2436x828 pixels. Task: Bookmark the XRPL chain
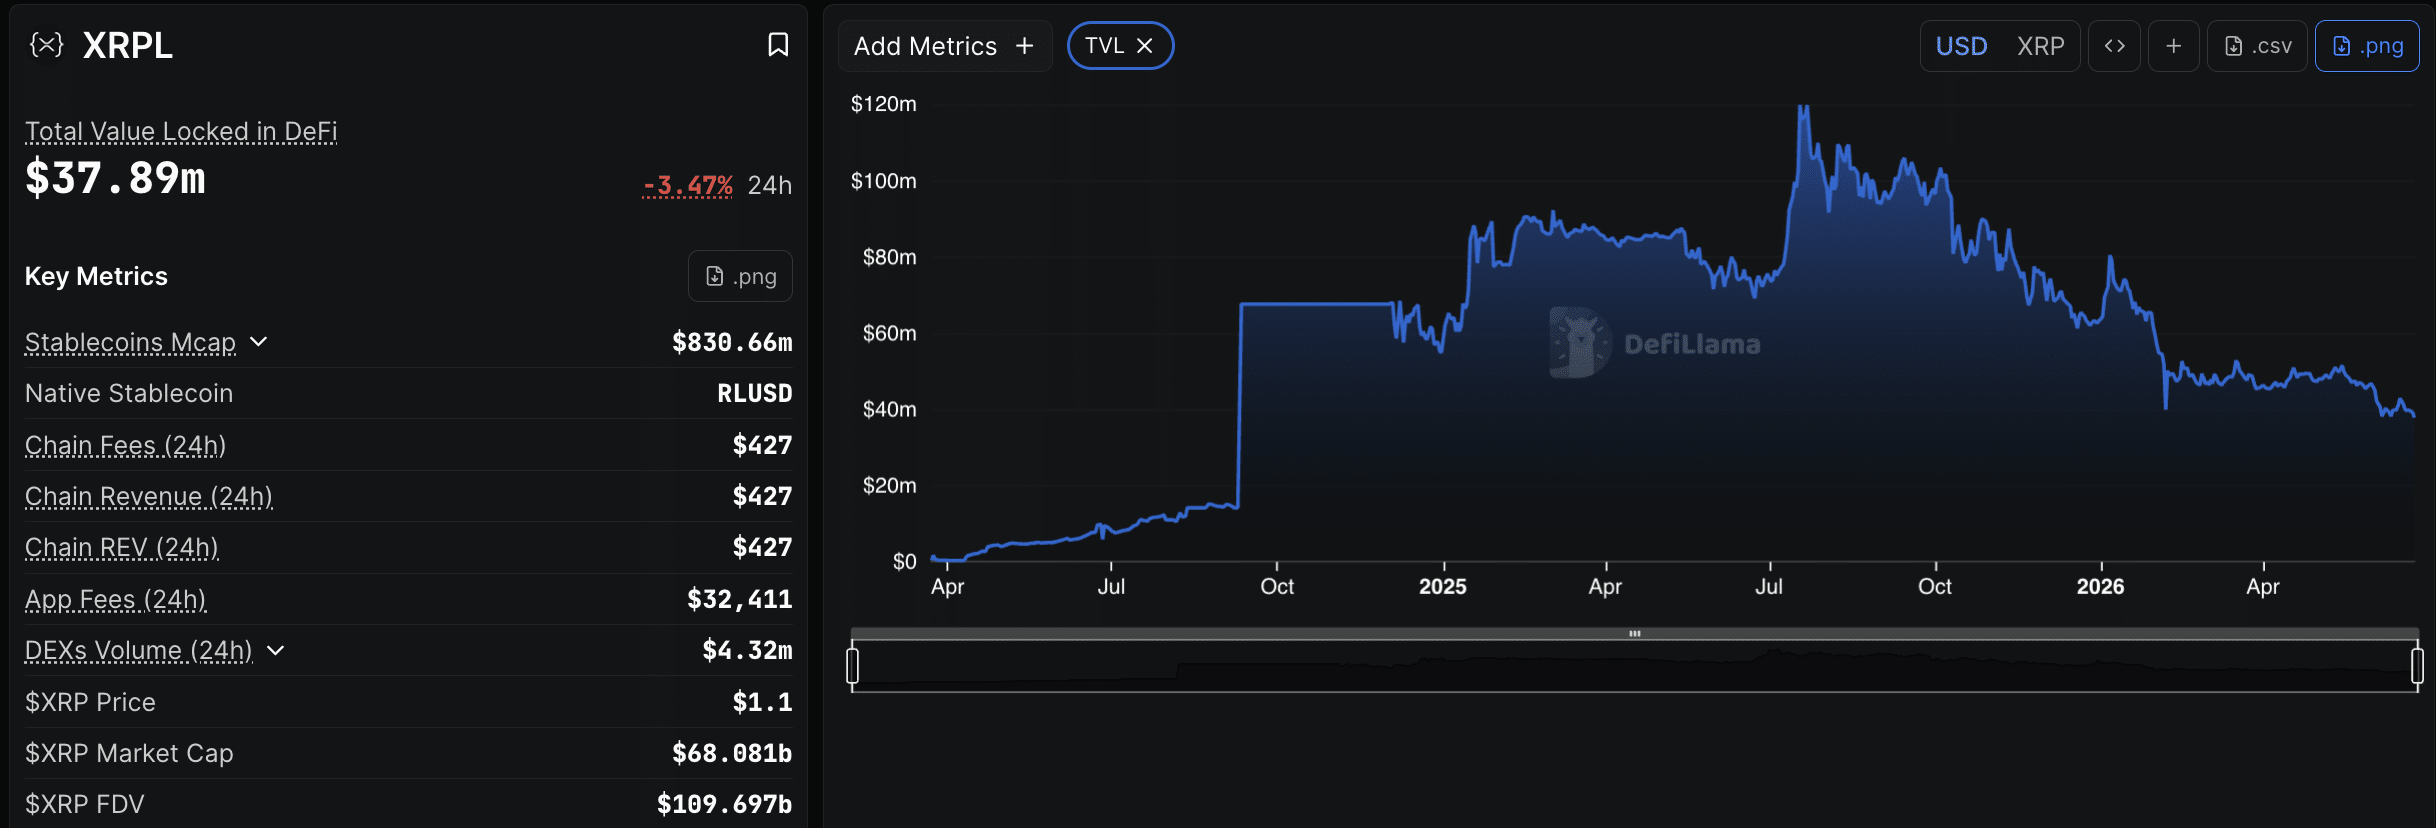[778, 45]
